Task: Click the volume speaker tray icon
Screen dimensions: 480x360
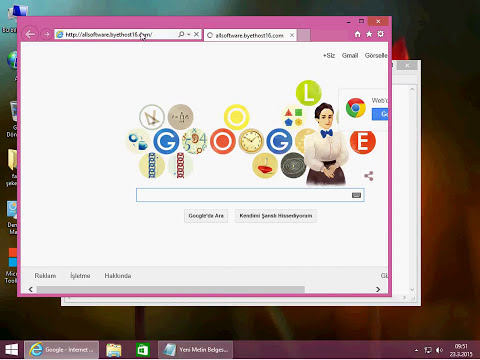Action: (439, 350)
